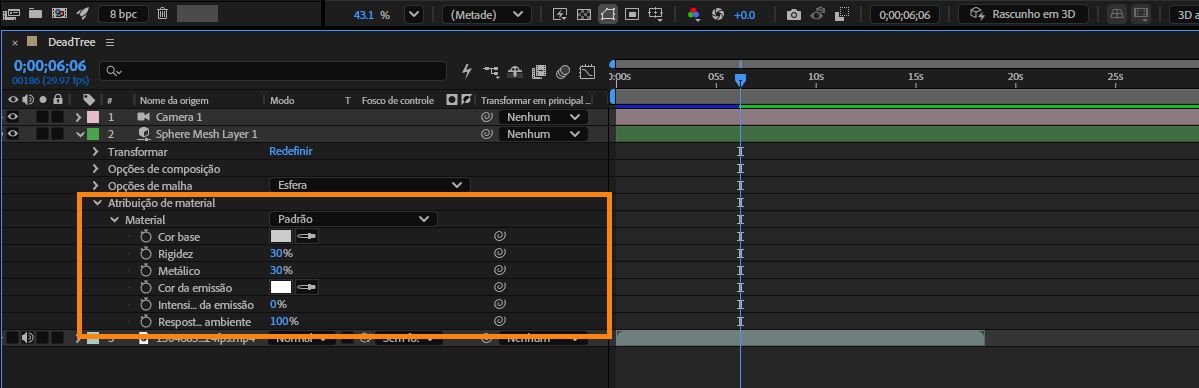Screen dimensions: 1199x388
Task: Open Sphere Mesh Layer 1 Nenhum dropdown
Action: [543, 134]
